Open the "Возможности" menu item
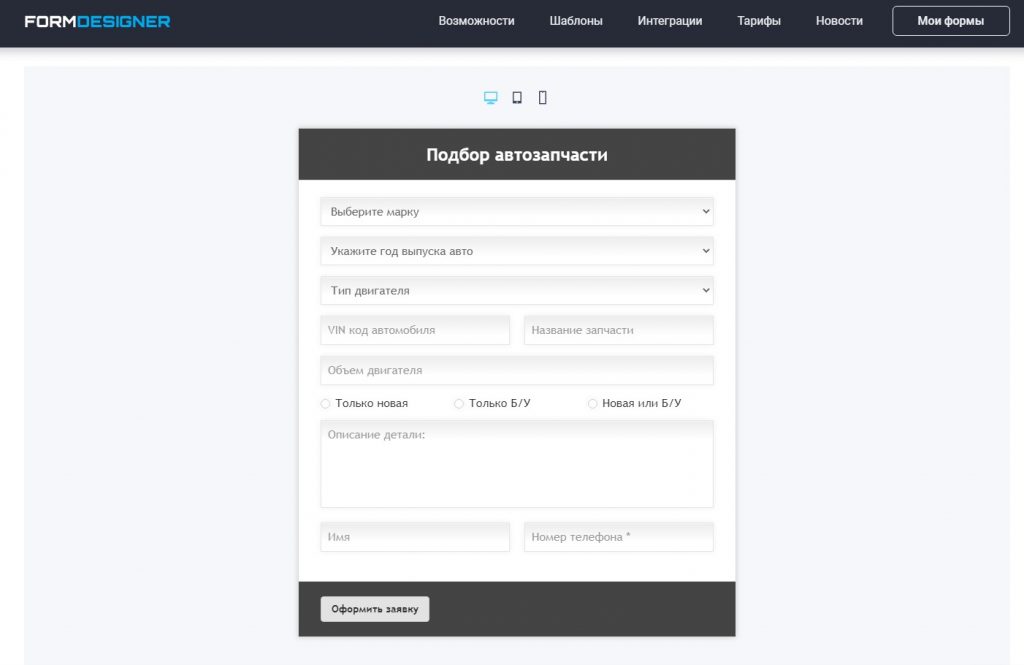 pos(476,21)
